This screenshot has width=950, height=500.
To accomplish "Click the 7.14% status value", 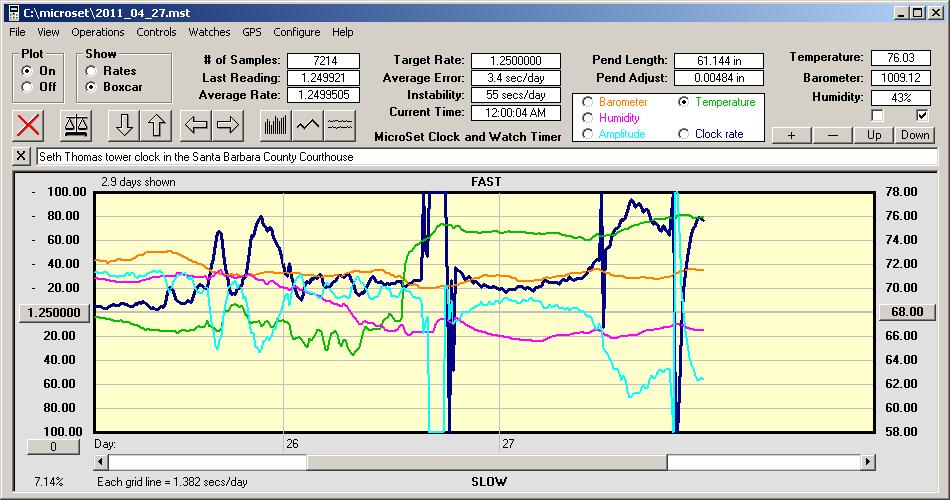I will (x=48, y=482).
